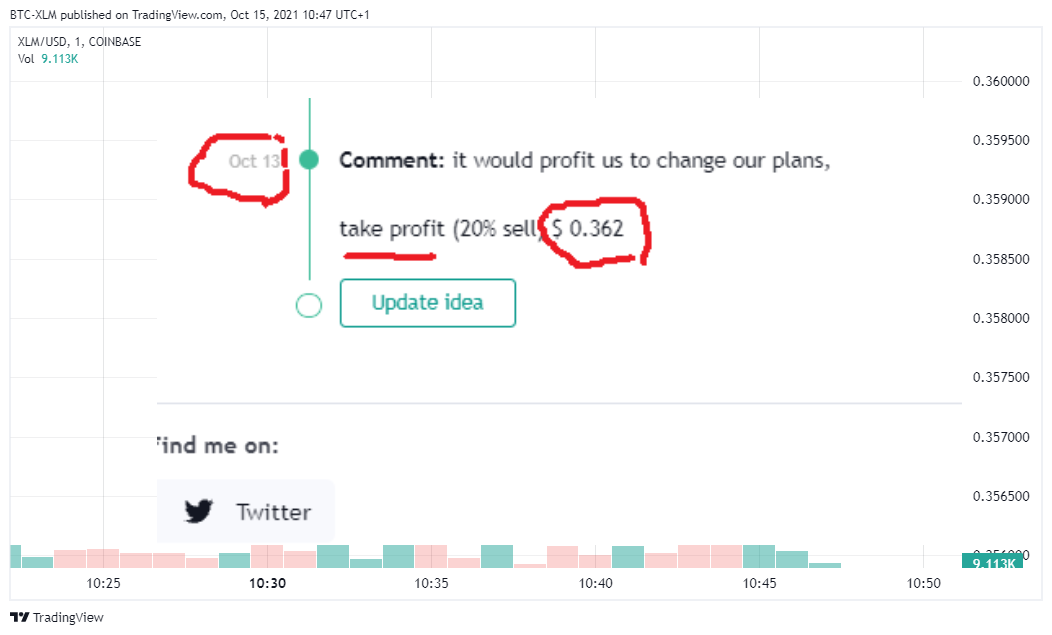Click the bold Comment: label text
The width and height of the screenshot is (1052, 635).
point(392,160)
